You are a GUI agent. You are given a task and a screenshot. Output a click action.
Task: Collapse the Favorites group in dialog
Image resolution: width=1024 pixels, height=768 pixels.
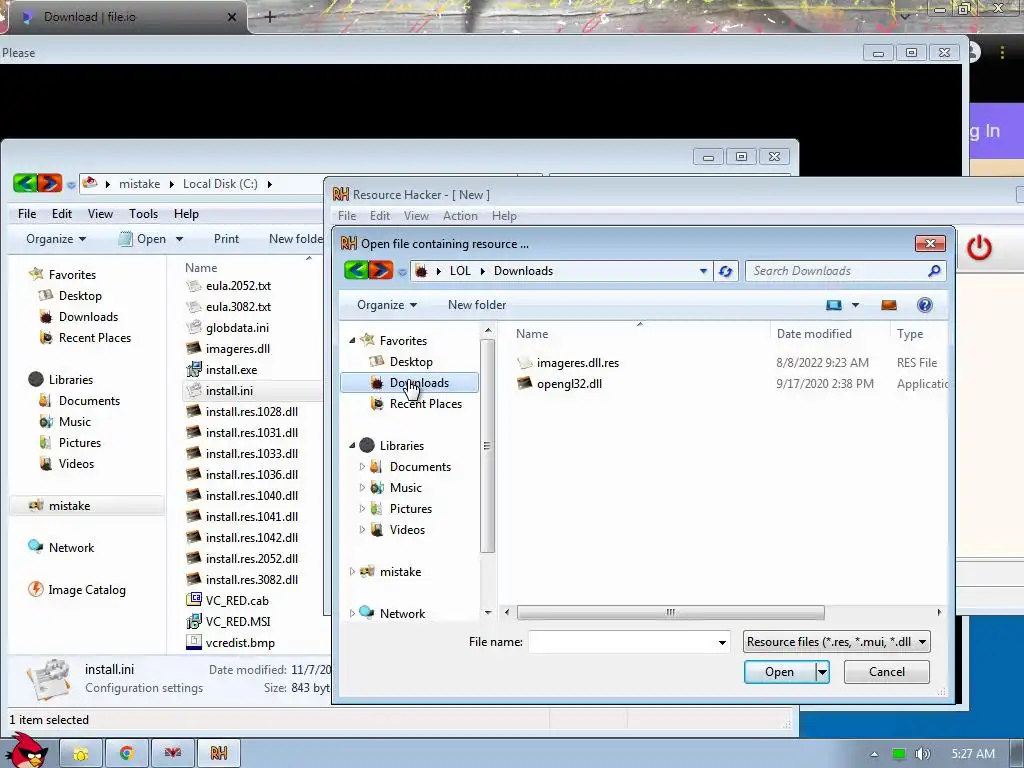[352, 340]
